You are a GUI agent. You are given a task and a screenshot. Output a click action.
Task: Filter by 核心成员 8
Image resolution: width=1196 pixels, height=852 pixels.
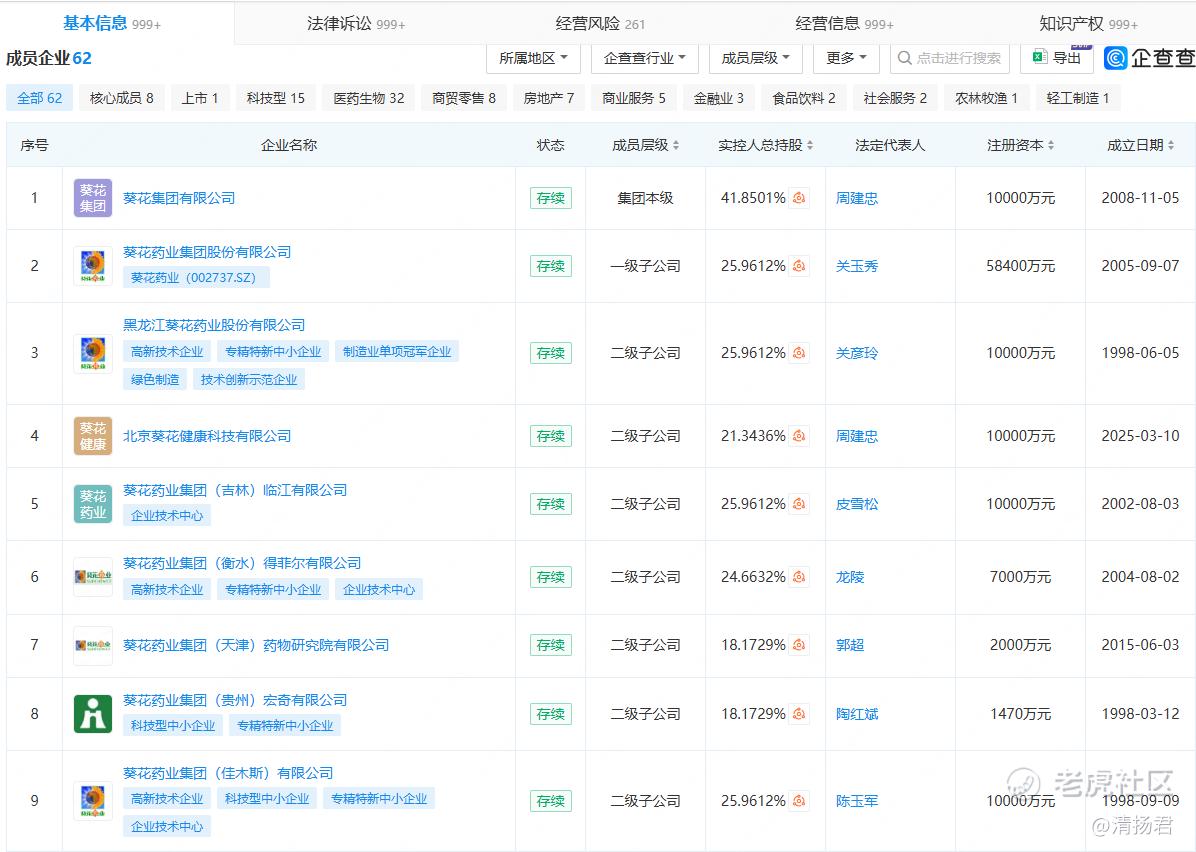pyautogui.click(x=121, y=98)
